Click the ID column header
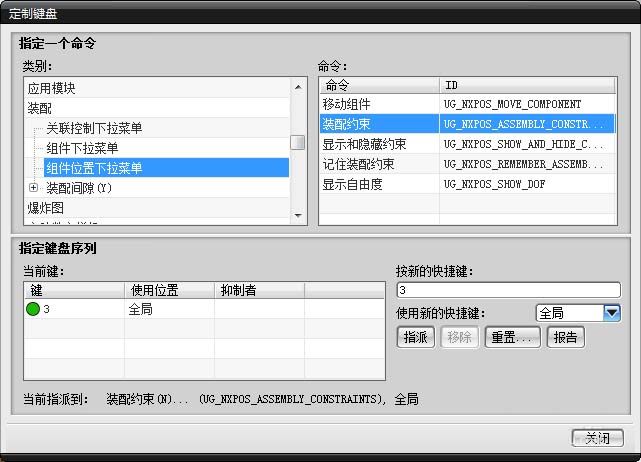641x462 pixels. click(527, 85)
